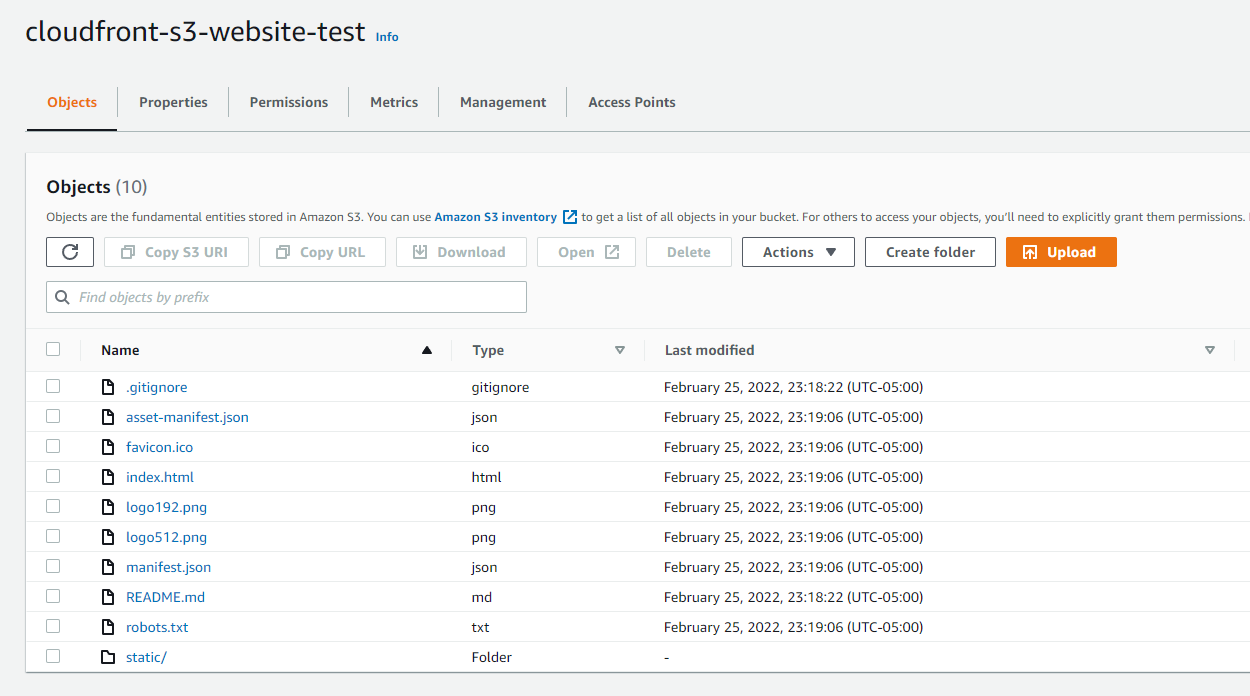
Task: Click the file icon beside favicon.ico
Action: click(108, 447)
